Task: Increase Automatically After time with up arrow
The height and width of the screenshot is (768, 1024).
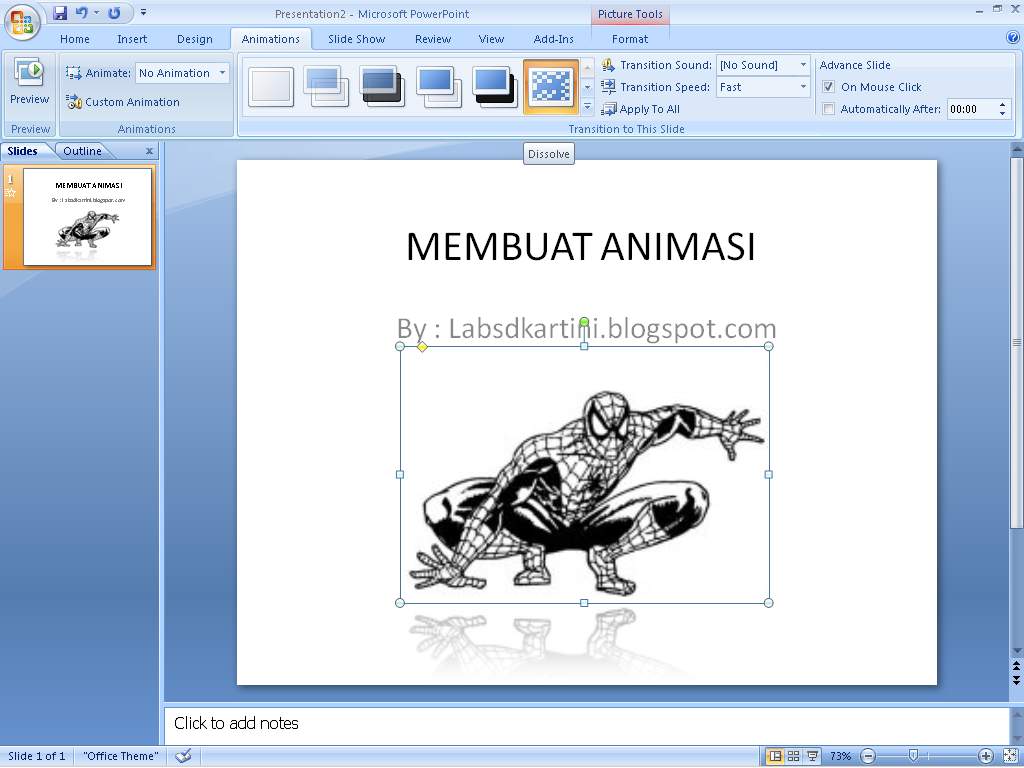Action: tap(1002, 104)
